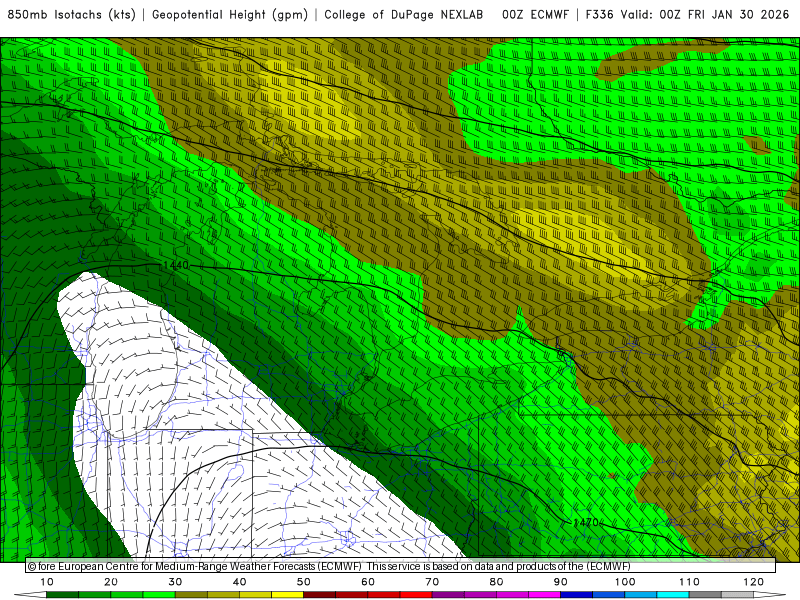Click the darkest green 10-15 kt swatch
Screen dimensions: 800x600
62,595
